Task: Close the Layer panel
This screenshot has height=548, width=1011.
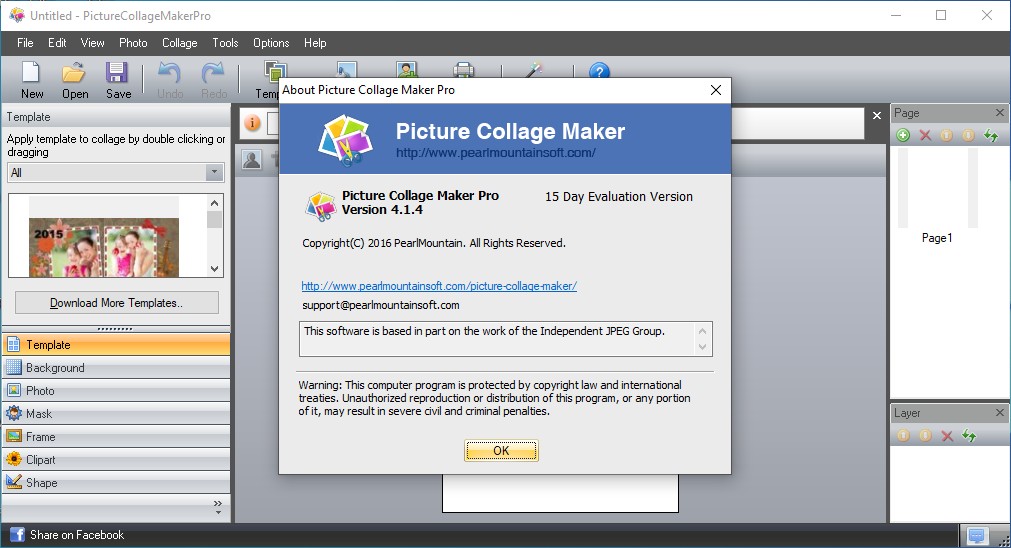Action: (999, 413)
